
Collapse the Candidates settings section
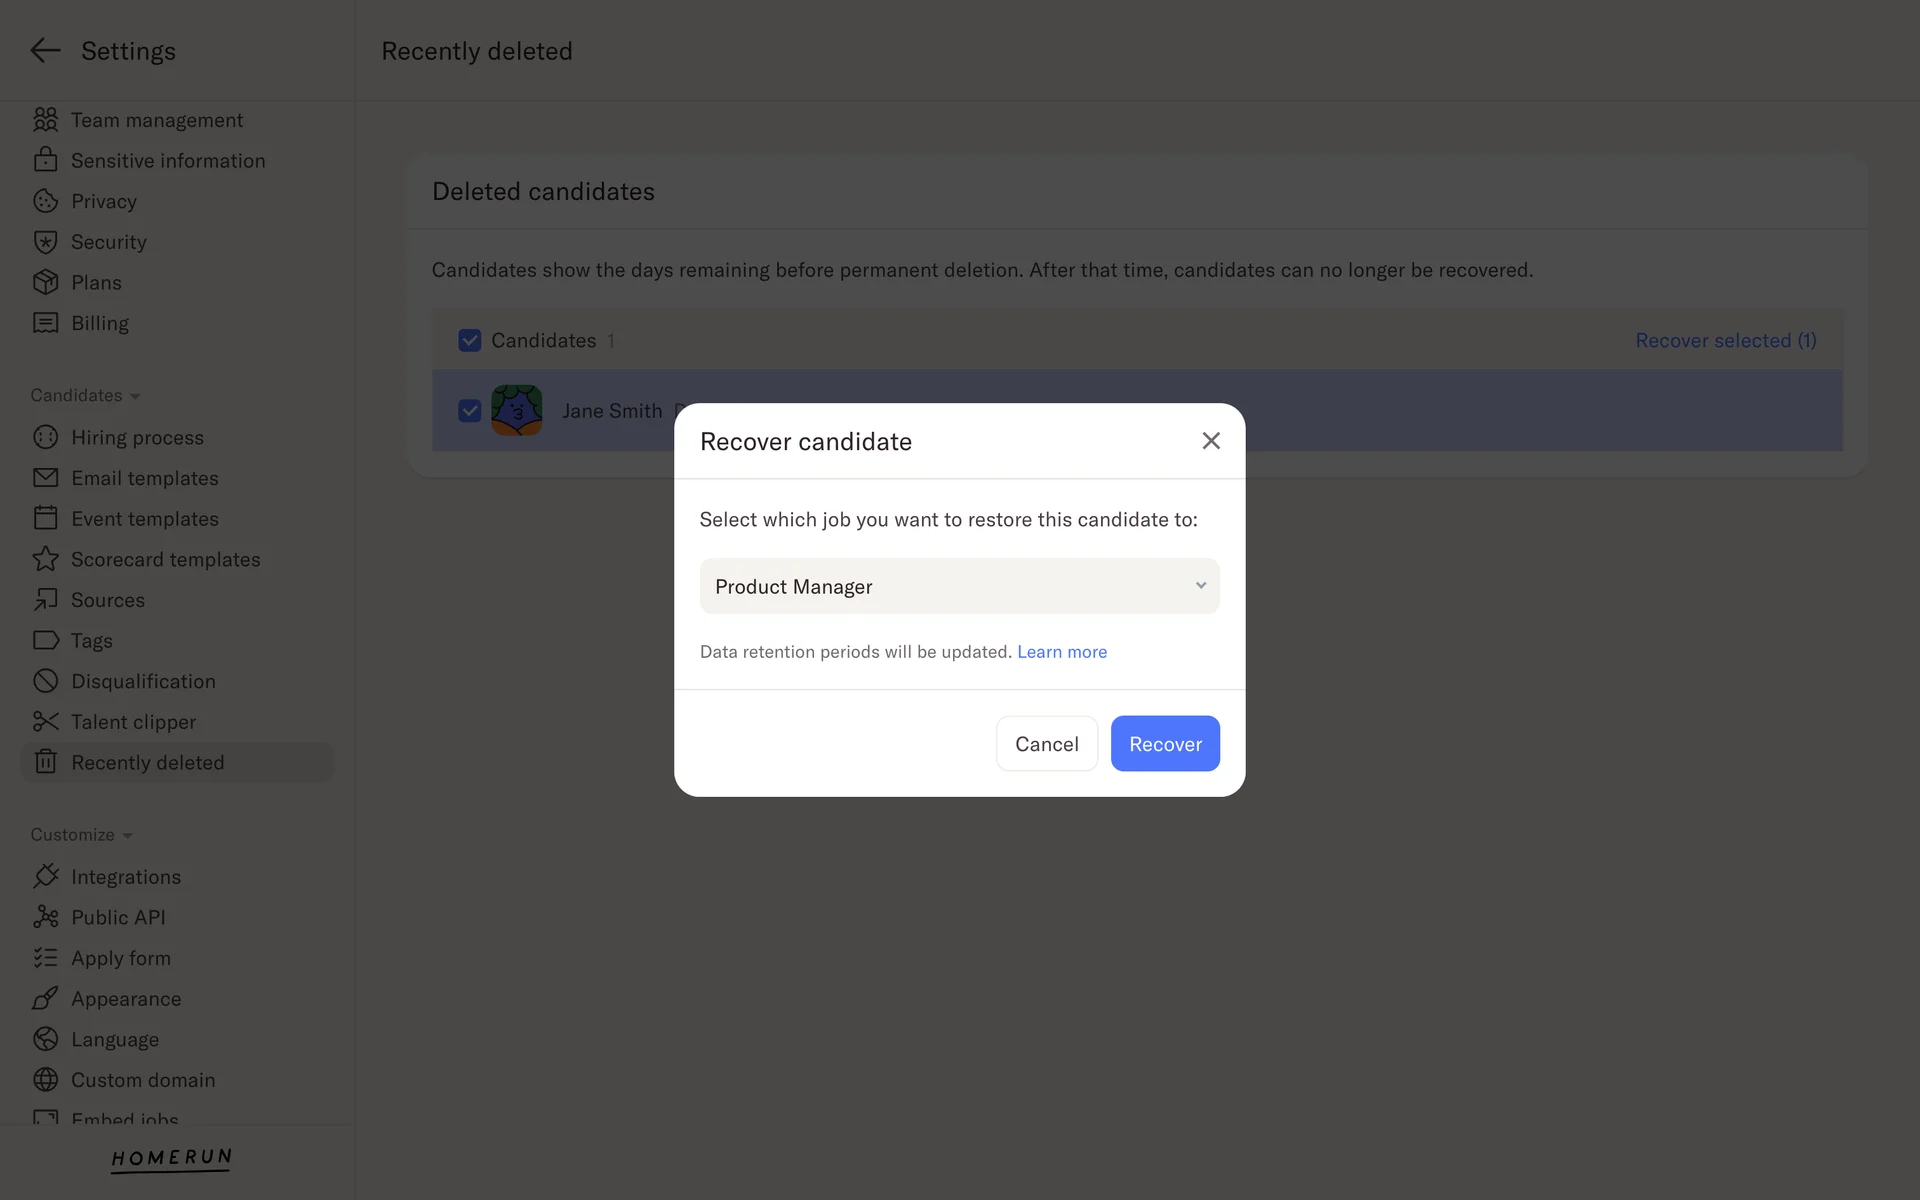coord(85,395)
